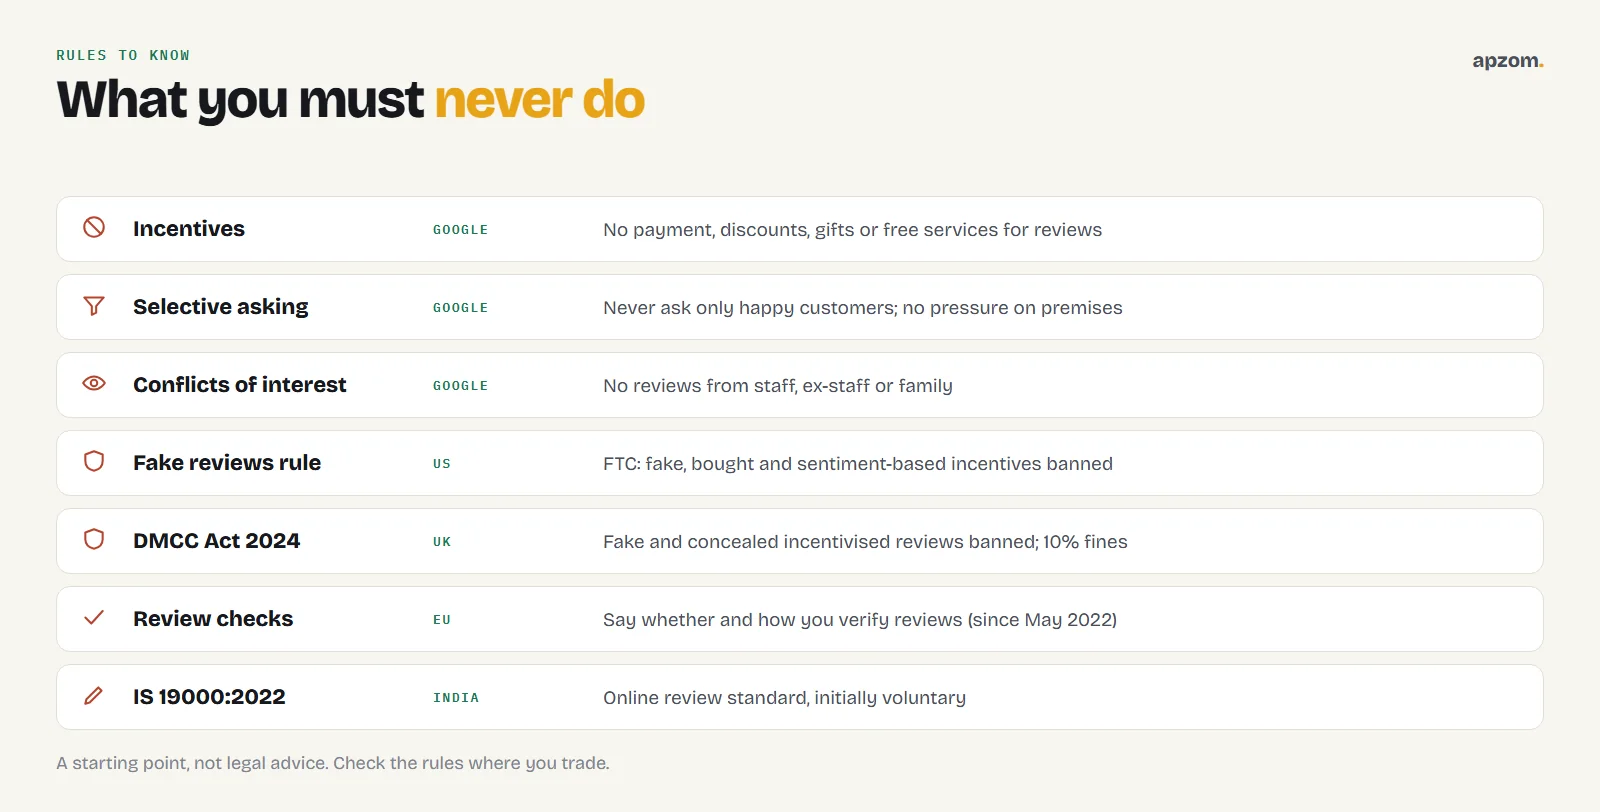Click the eye icon beside Conflicts of interest

pyautogui.click(x=94, y=383)
